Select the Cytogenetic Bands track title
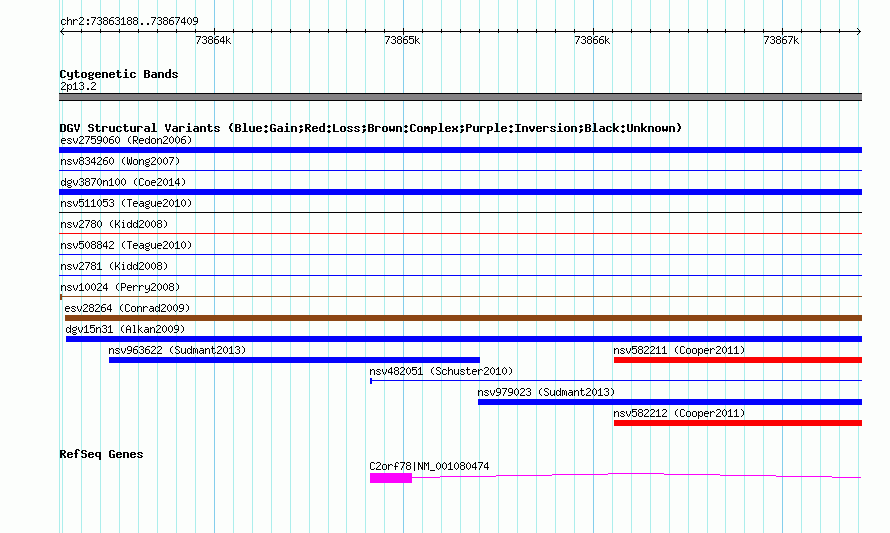Image resolution: width=890 pixels, height=533 pixels. click(119, 74)
